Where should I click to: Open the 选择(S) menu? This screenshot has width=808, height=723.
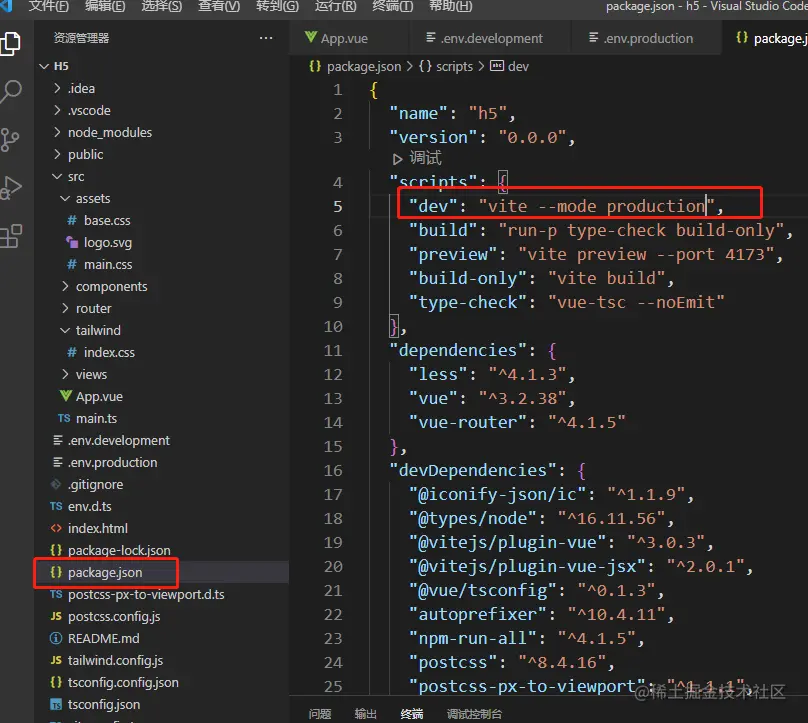[162, 6]
